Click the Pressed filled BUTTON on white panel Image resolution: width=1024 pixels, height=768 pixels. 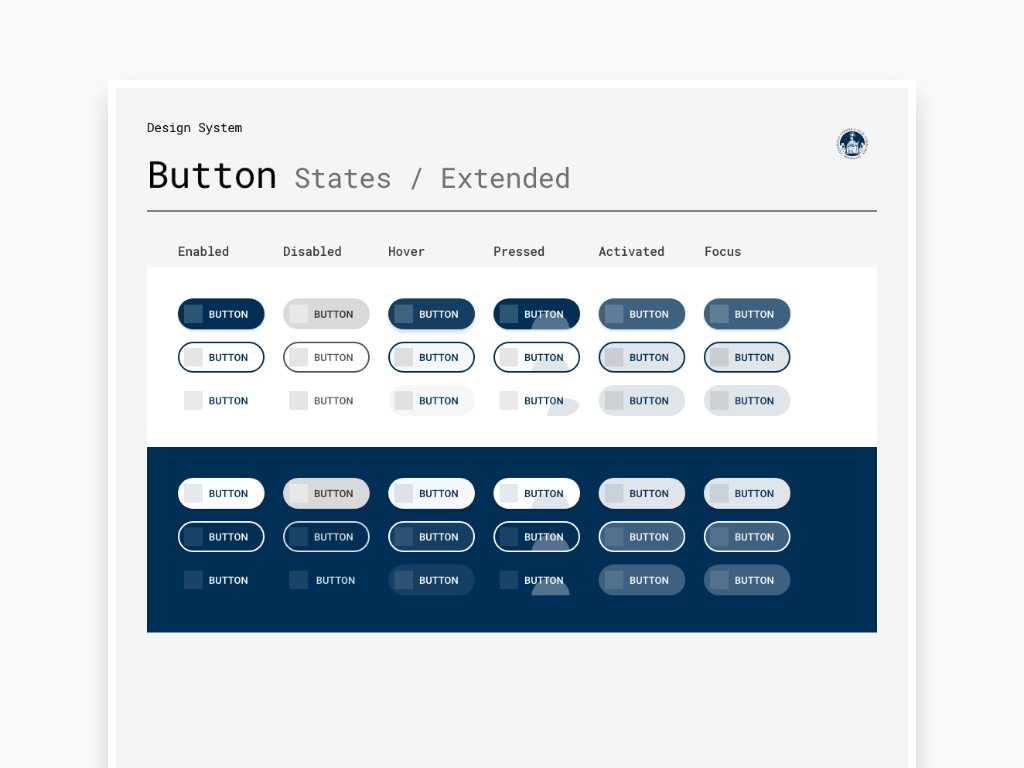coord(537,314)
